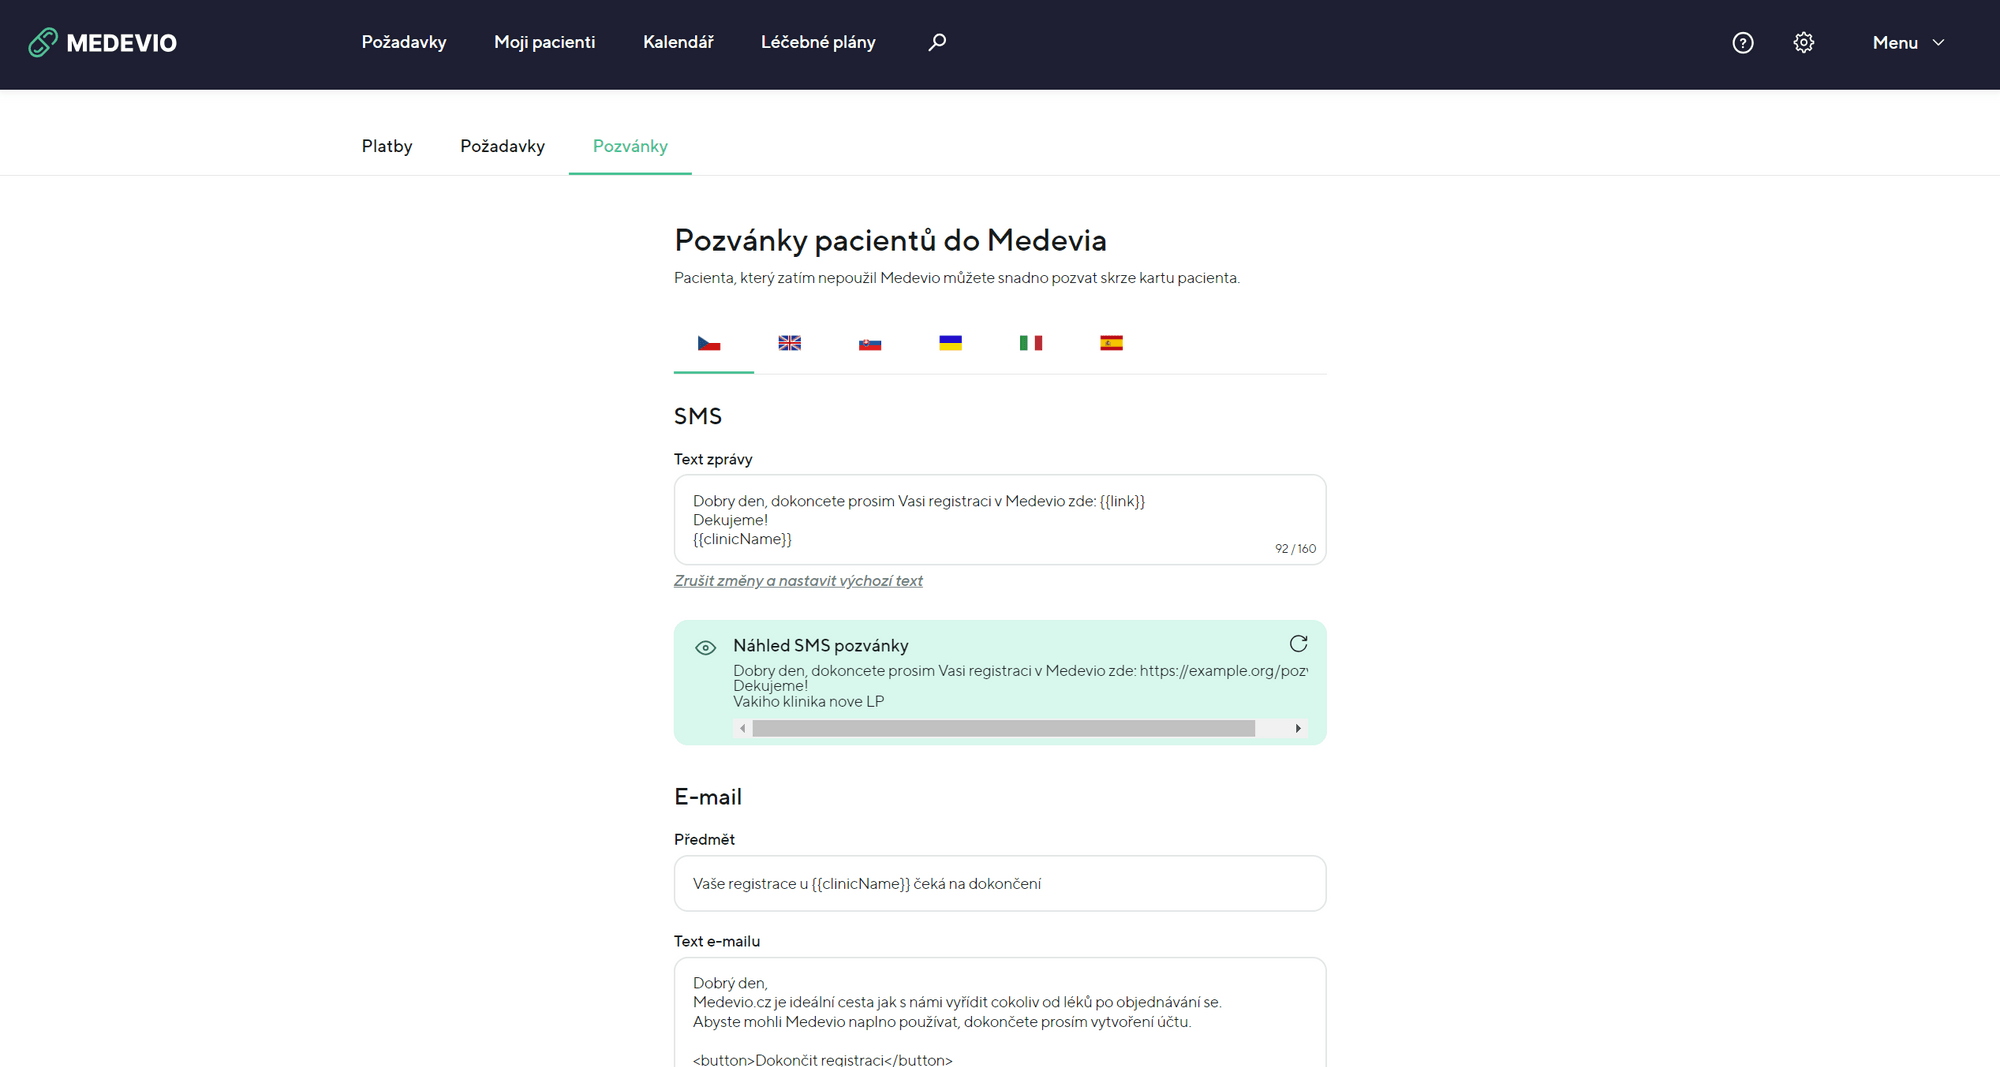This screenshot has height=1067, width=2000.
Task: Click Zrušit změny a nastavit výchozí text
Action: coord(798,581)
